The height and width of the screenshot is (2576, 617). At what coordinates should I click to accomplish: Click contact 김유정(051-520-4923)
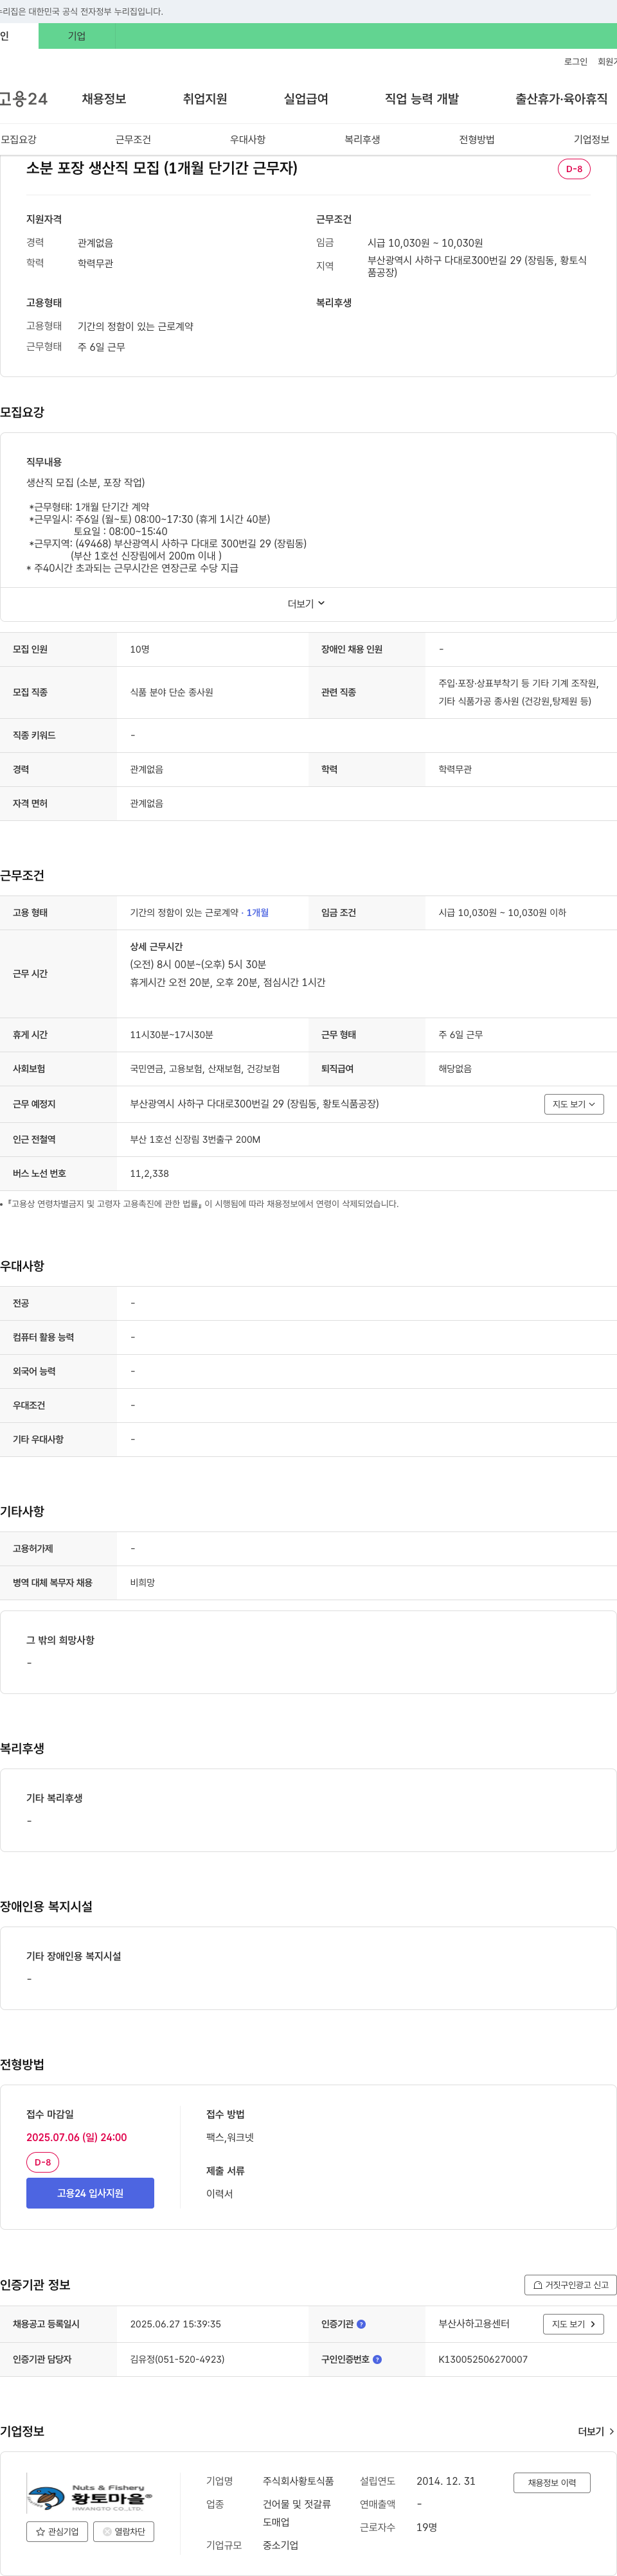(x=177, y=2359)
